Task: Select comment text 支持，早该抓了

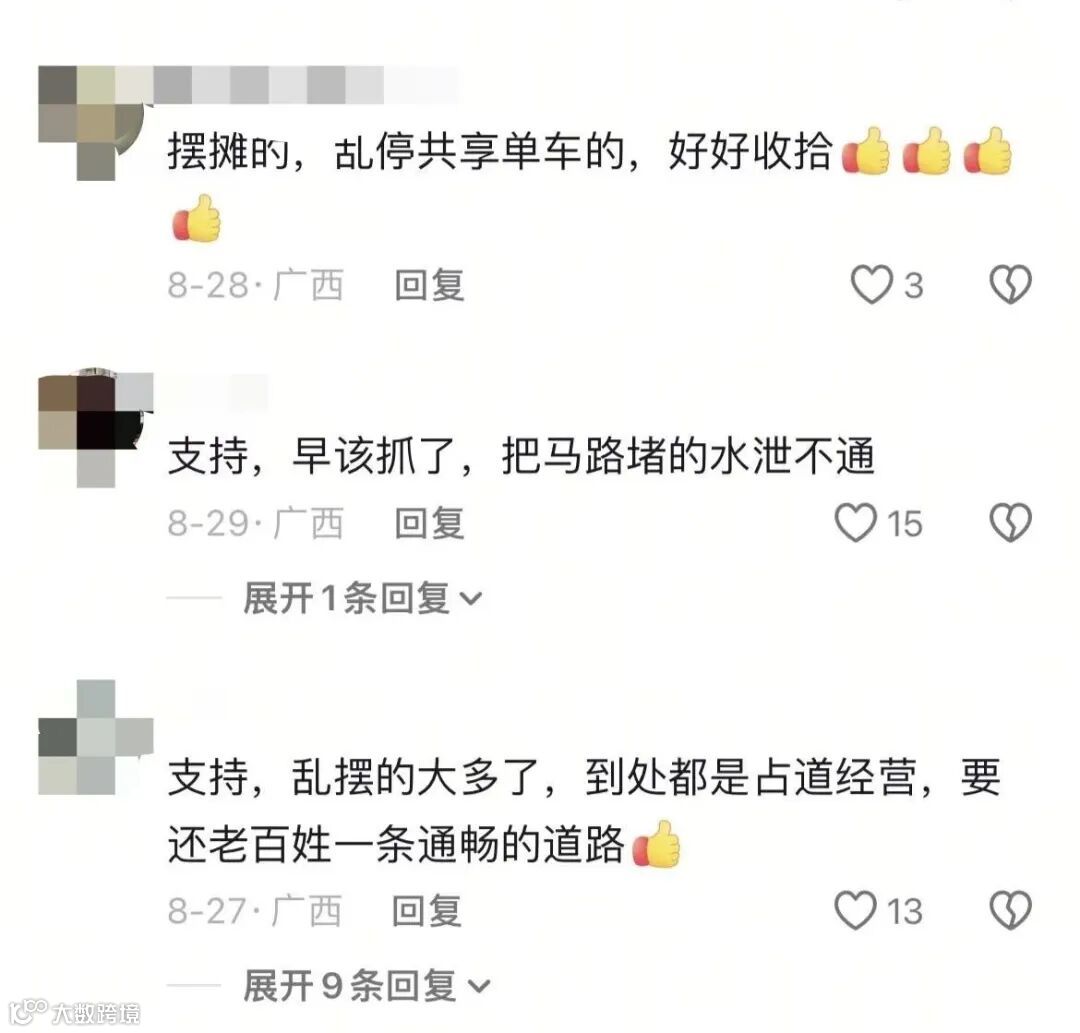Action: tap(319, 456)
